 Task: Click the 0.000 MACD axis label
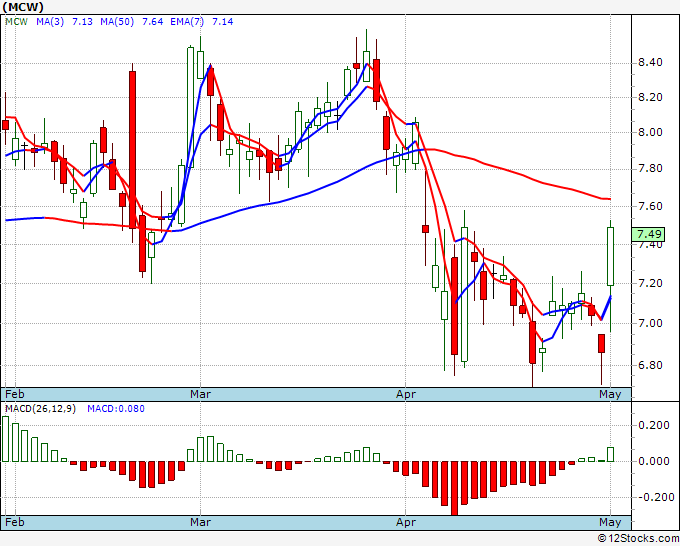point(654,461)
